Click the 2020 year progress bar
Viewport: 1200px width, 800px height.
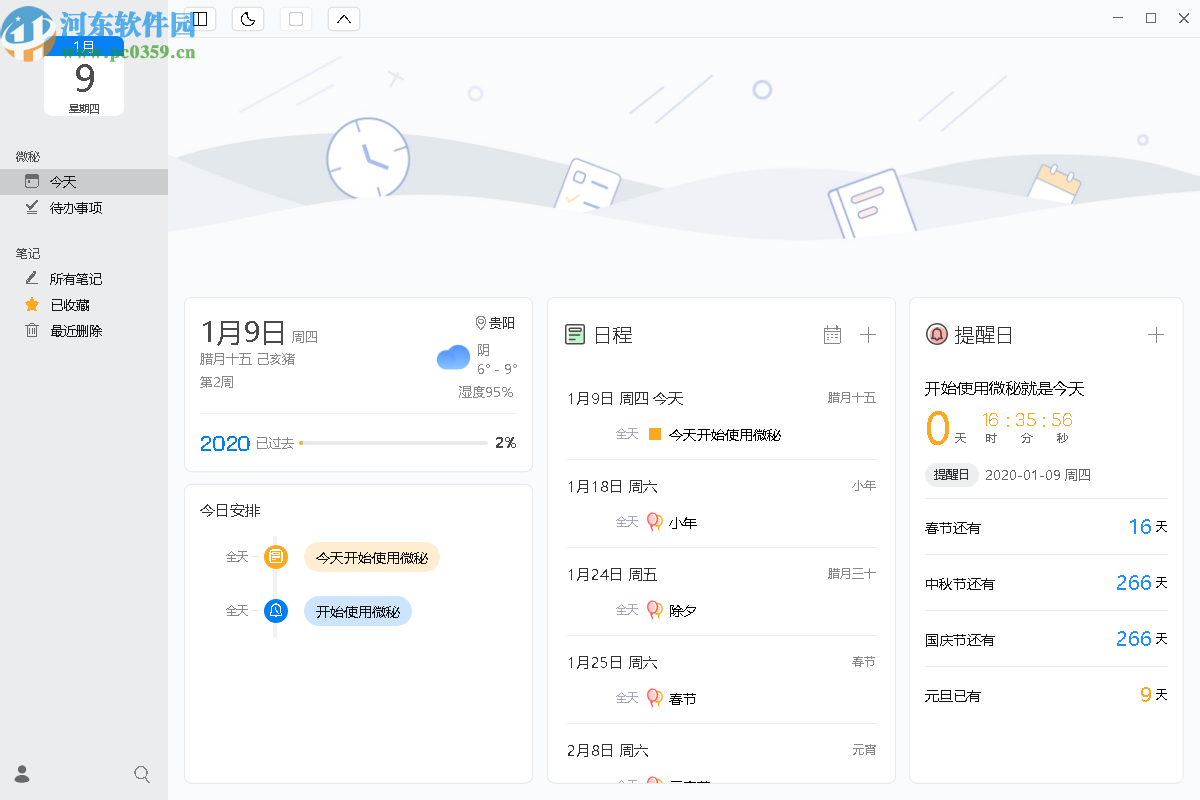(393, 443)
